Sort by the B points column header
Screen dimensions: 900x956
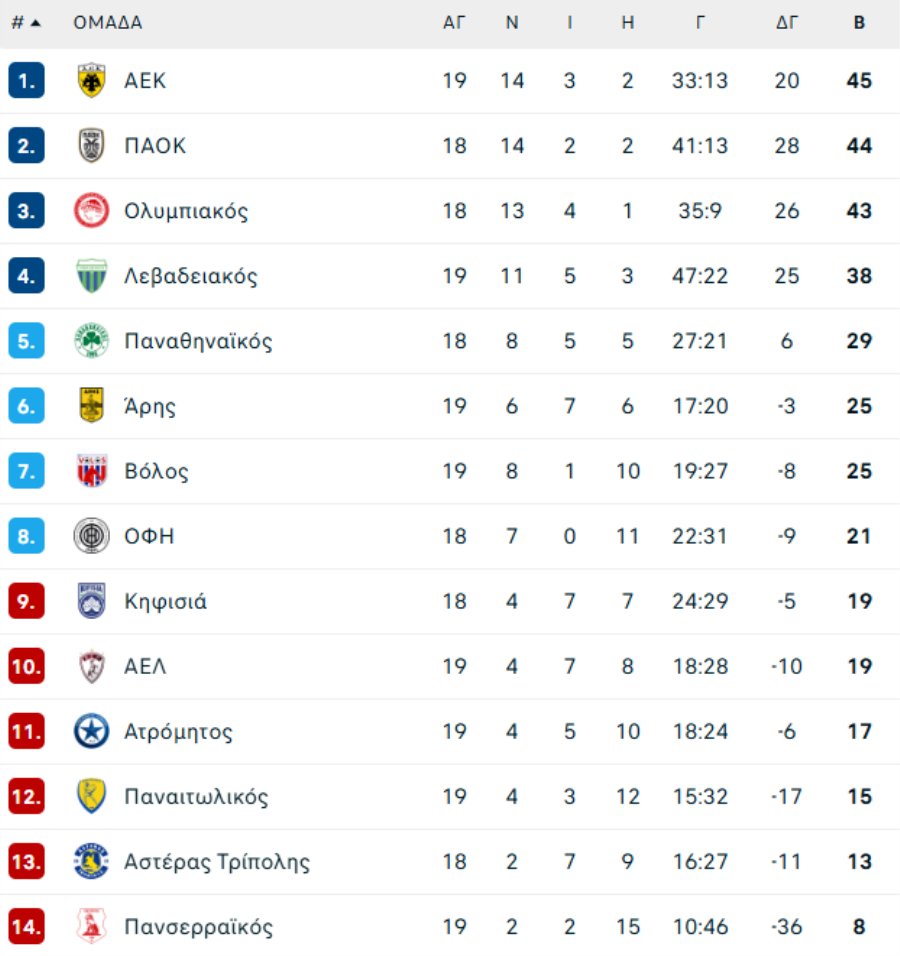[859, 23]
